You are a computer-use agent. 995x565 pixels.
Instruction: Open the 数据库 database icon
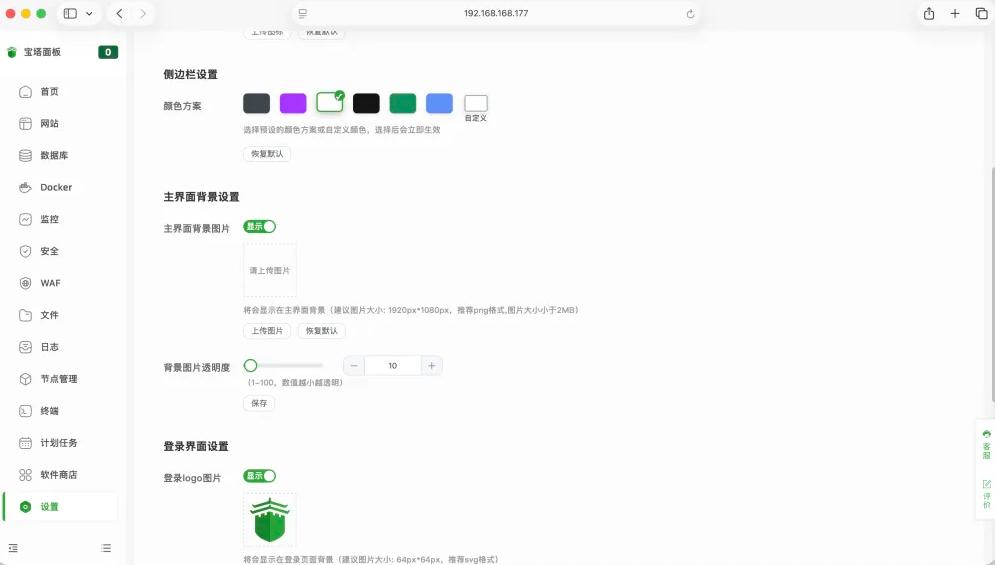tap(25, 156)
